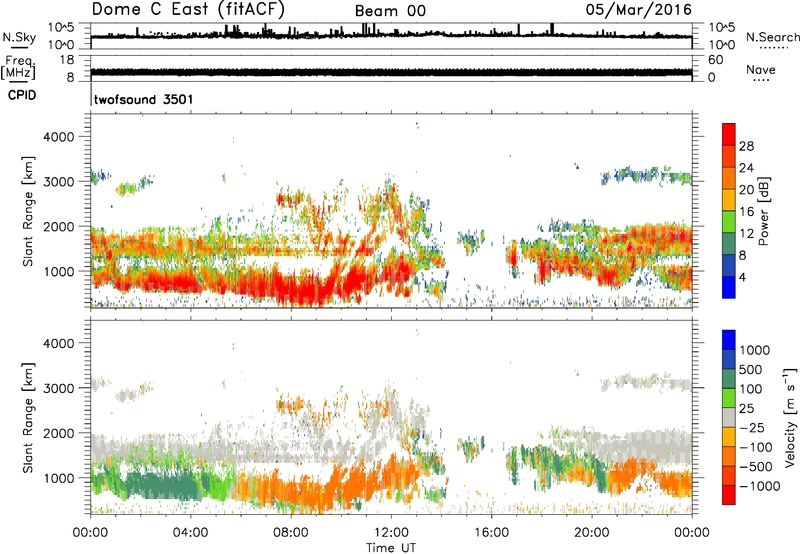Pick the blue bottom segment of the power colorbar
The width and height of the screenshot is (800, 554).
coord(729,287)
